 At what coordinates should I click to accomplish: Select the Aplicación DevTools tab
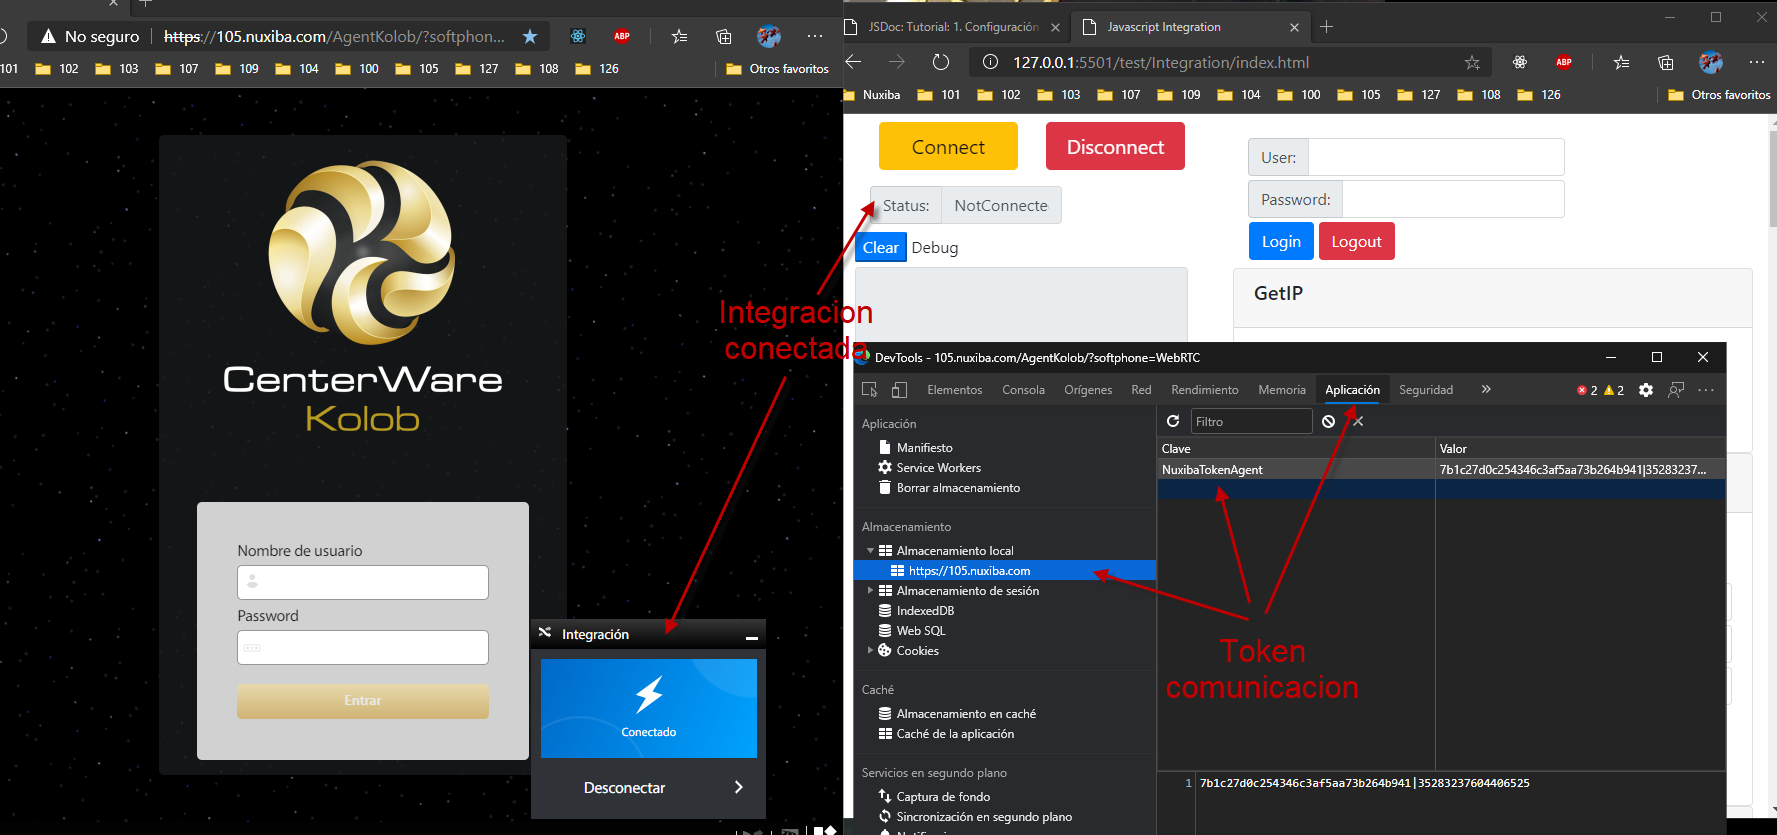tap(1352, 390)
